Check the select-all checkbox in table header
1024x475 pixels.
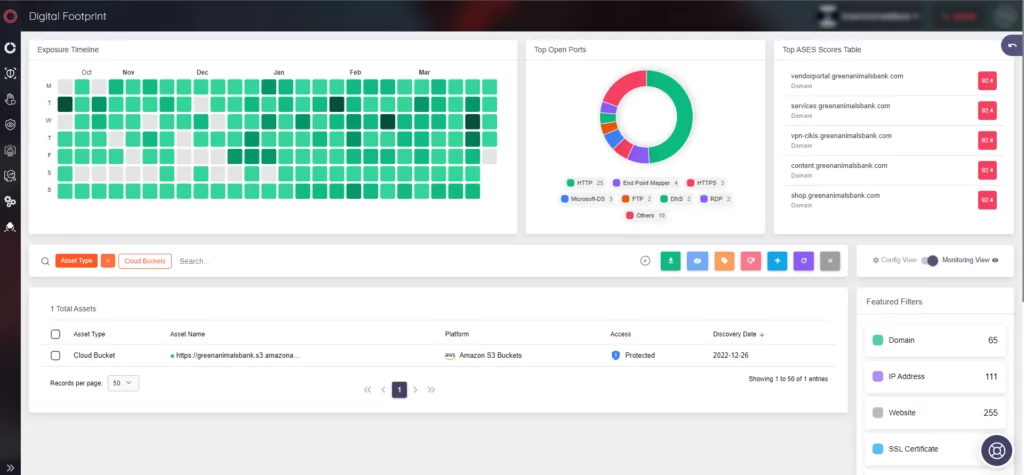point(56,334)
